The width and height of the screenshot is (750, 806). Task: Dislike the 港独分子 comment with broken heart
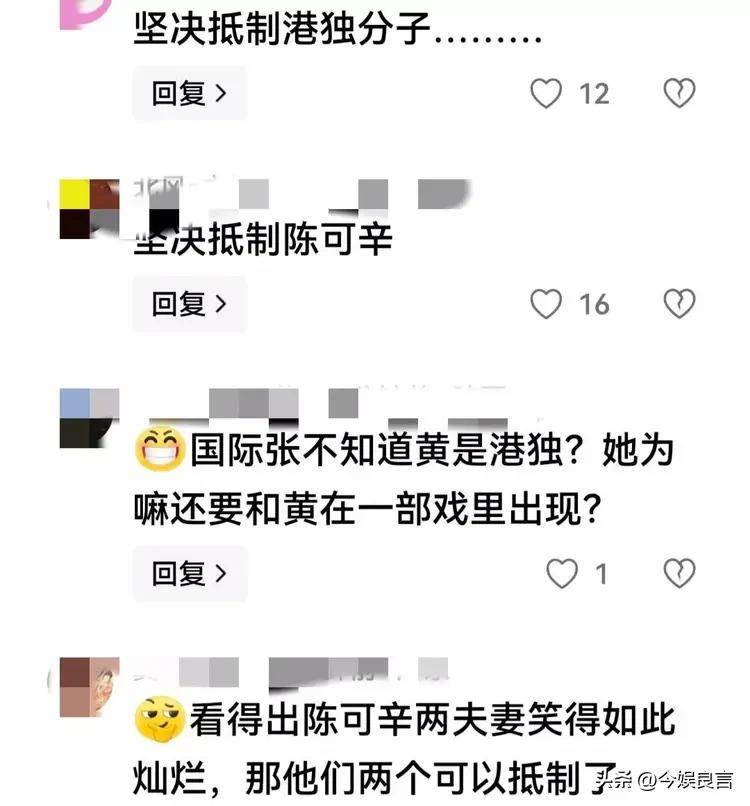point(679,93)
